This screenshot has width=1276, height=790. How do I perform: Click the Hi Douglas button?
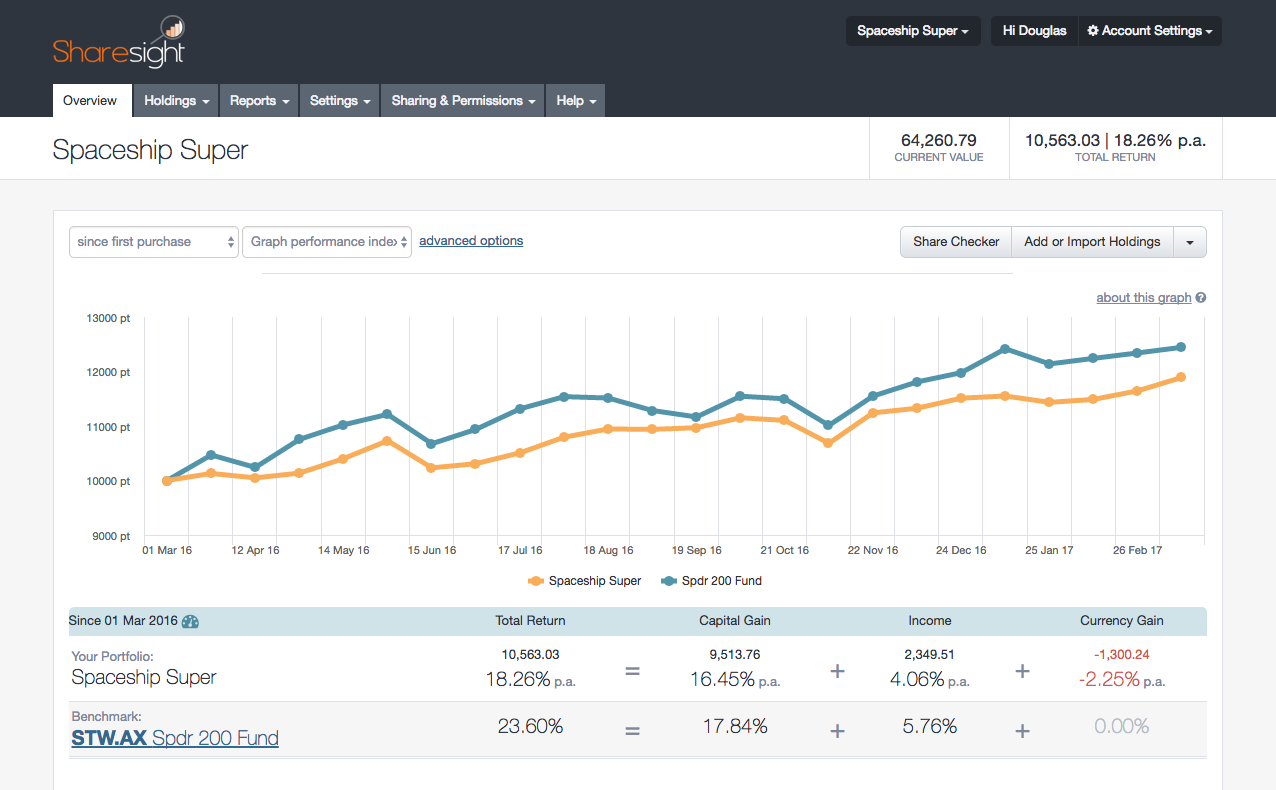[1034, 31]
